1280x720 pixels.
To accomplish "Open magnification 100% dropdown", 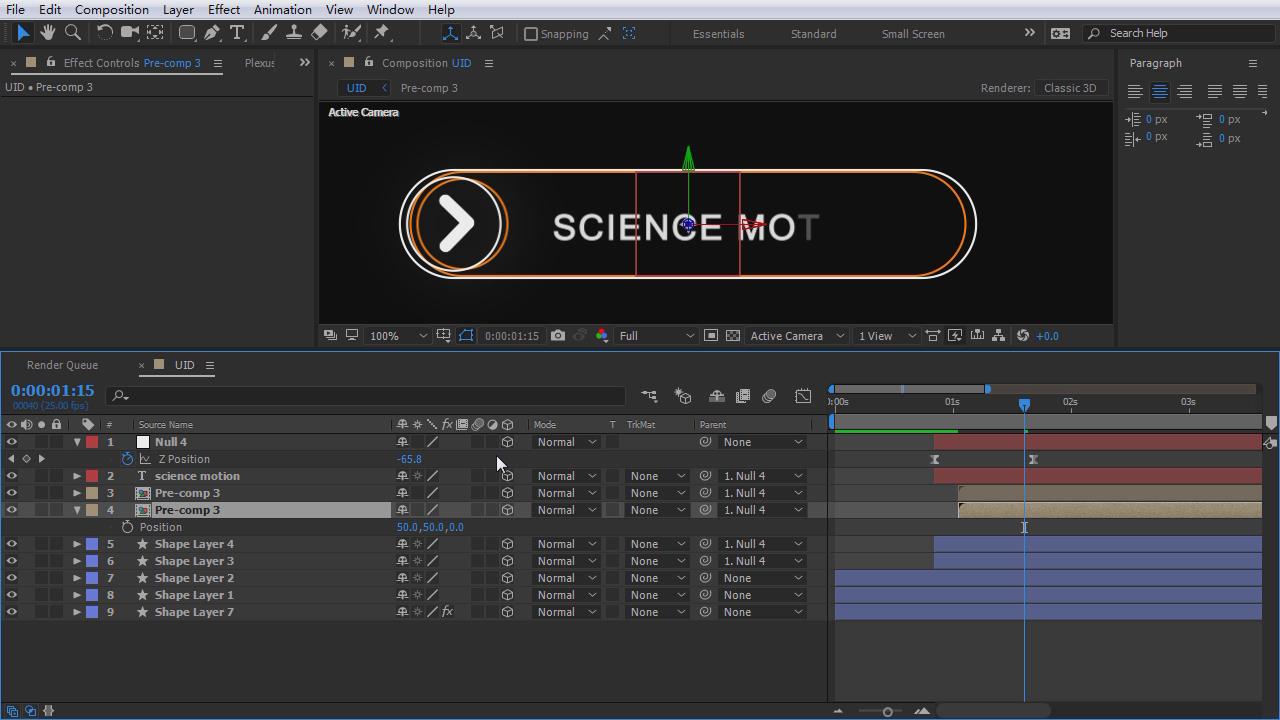I will tap(398, 336).
